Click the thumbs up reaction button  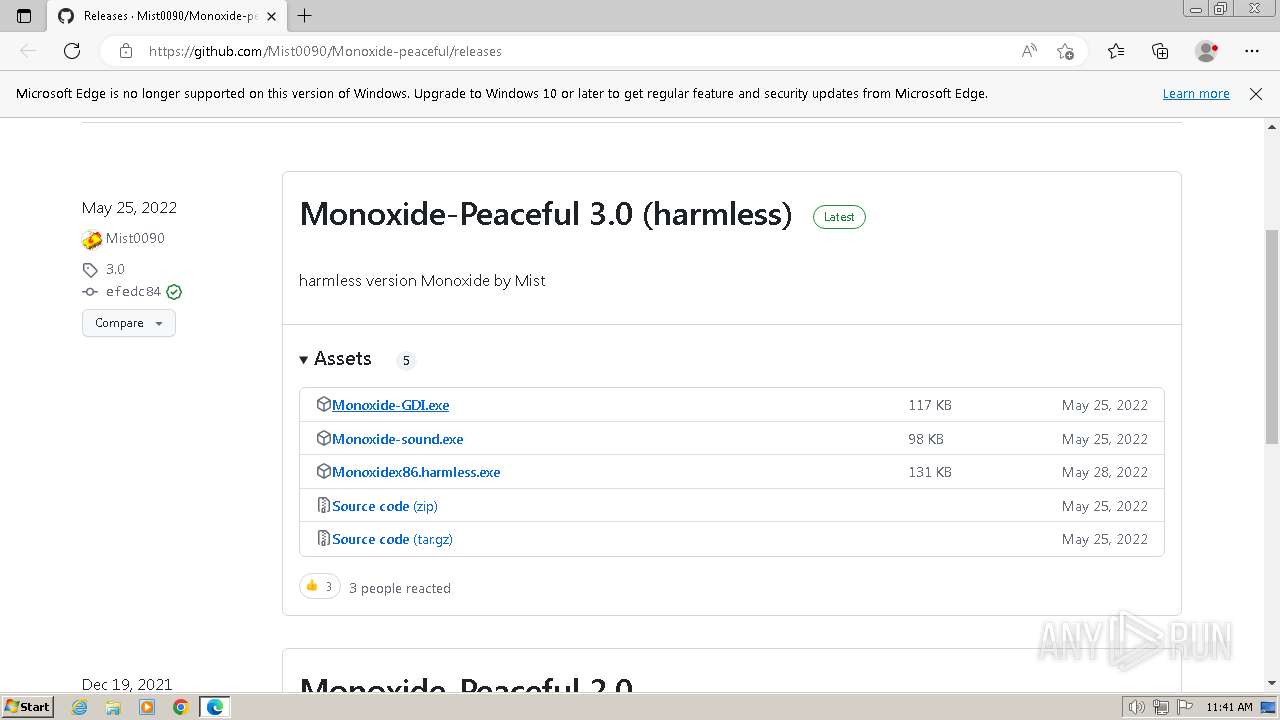(x=320, y=587)
